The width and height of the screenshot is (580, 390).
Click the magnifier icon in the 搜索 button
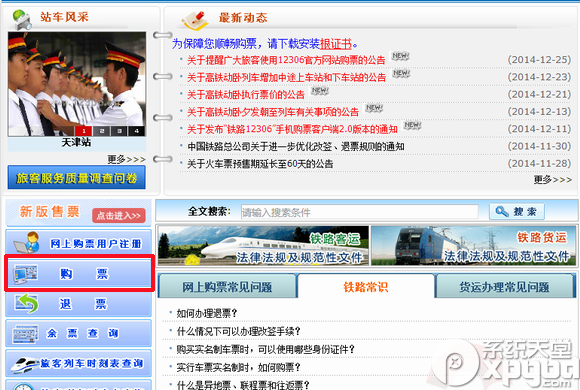[x=502, y=212]
